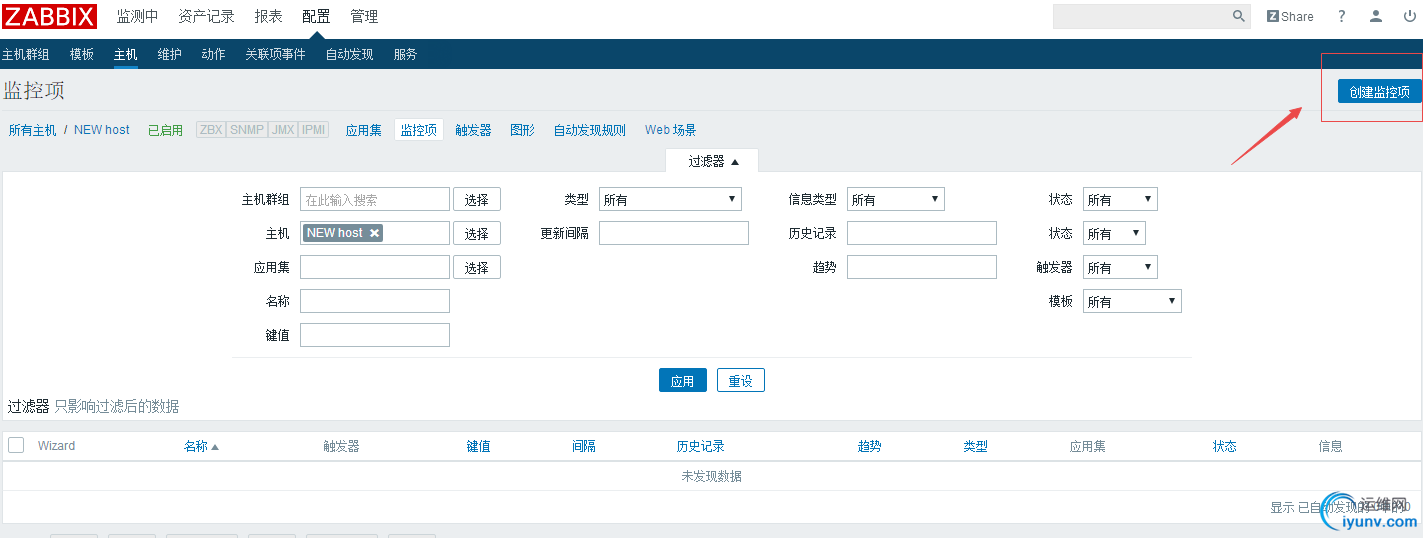
Task: Collapse the 过滤器 tab
Action: coord(712,161)
